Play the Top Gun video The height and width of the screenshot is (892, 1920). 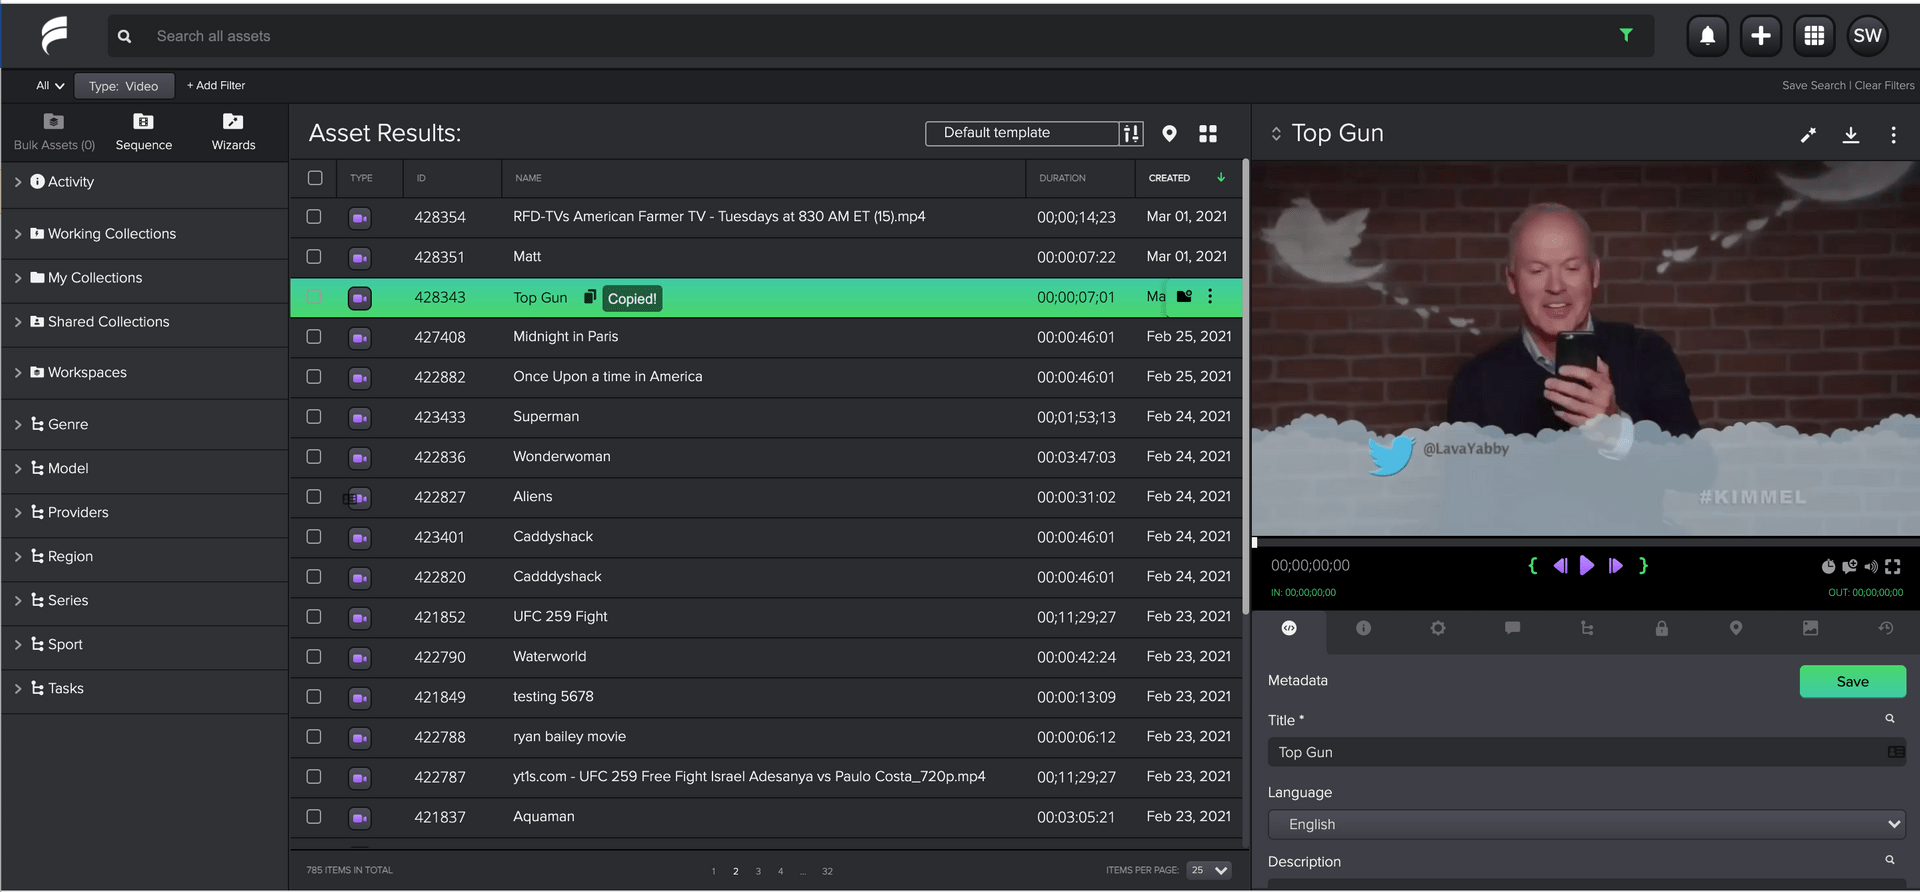[x=1587, y=566]
